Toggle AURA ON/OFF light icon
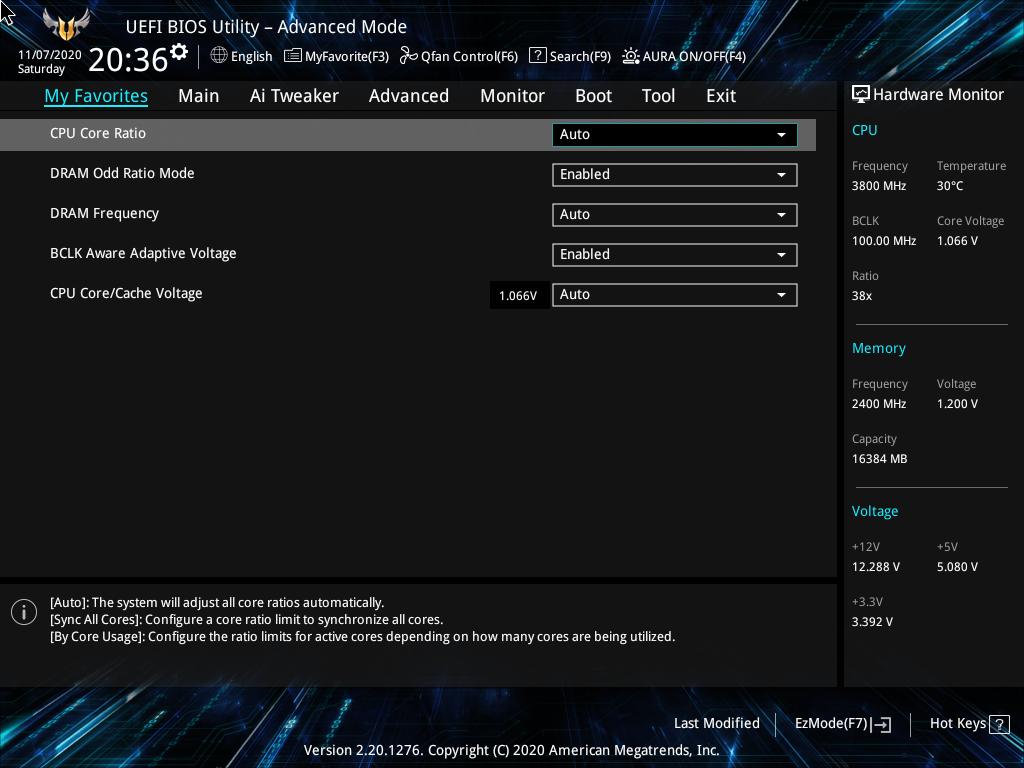Viewport: 1024px width, 768px height. [x=631, y=56]
